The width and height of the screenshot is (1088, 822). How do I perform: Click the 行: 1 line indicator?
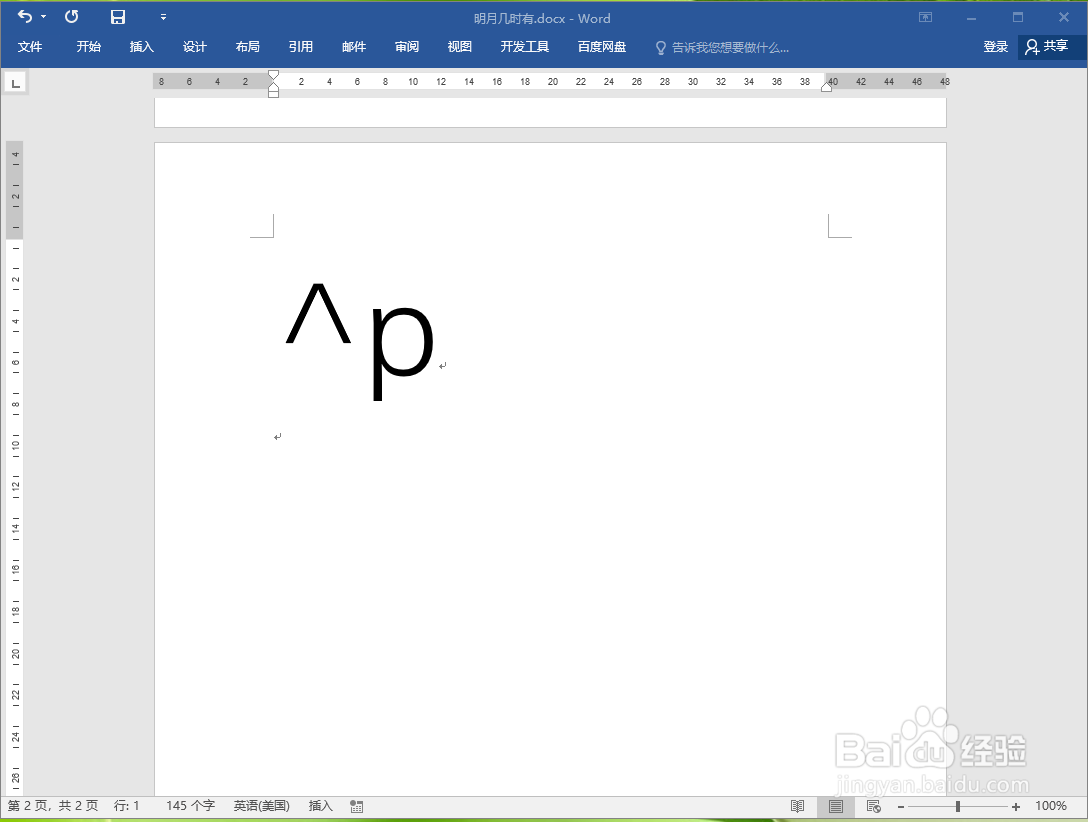click(126, 805)
